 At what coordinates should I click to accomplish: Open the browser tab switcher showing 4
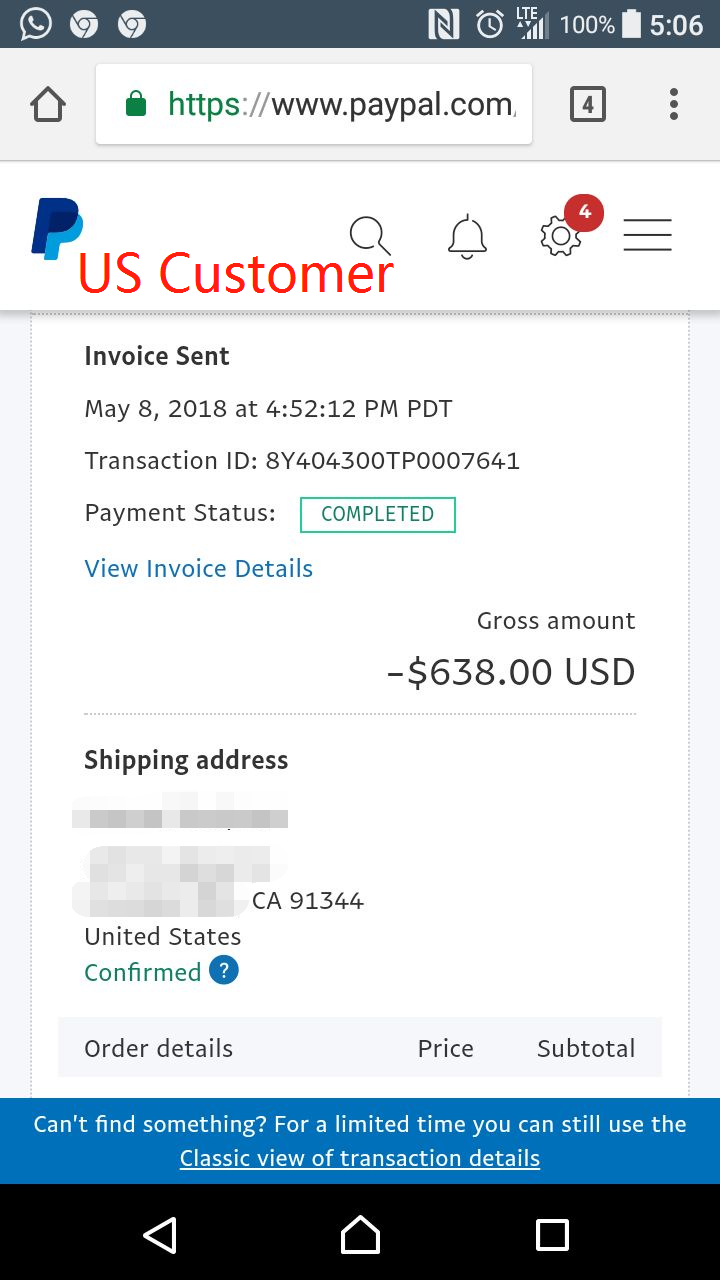pos(588,104)
